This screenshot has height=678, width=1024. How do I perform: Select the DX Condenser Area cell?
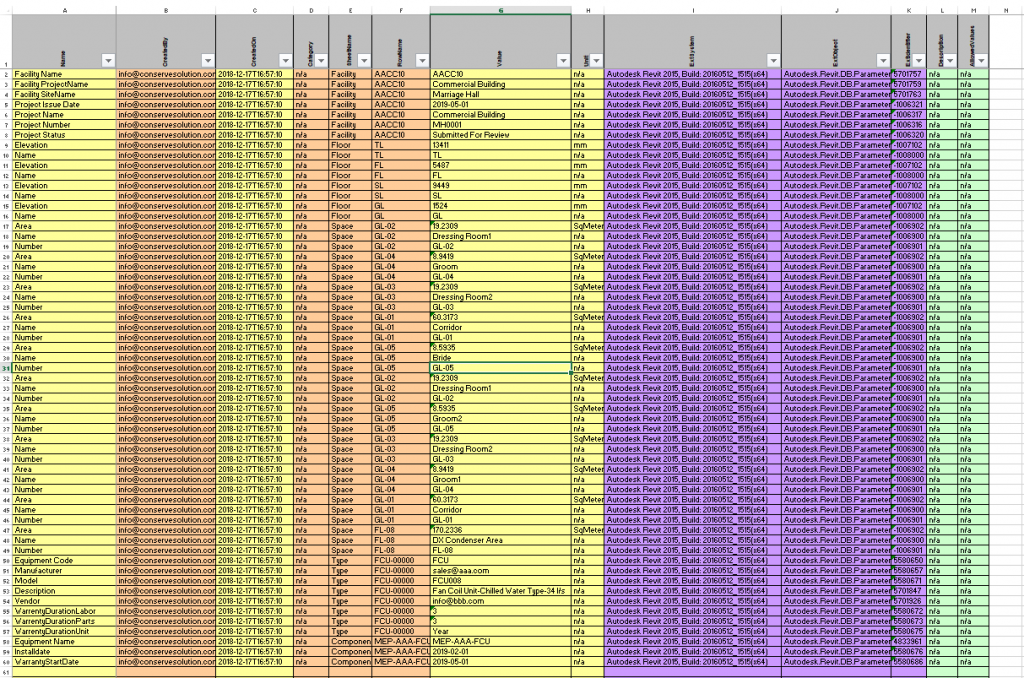(500, 540)
